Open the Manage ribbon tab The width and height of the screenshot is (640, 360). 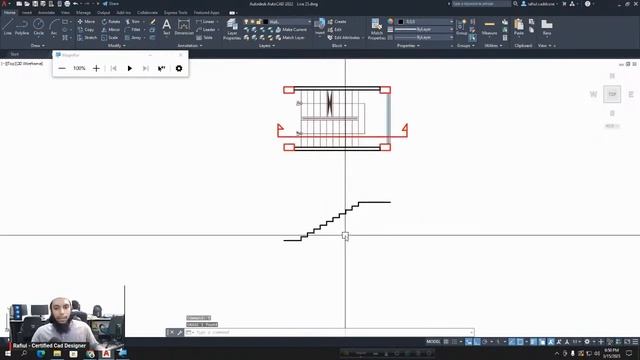pyautogui.click(x=83, y=13)
